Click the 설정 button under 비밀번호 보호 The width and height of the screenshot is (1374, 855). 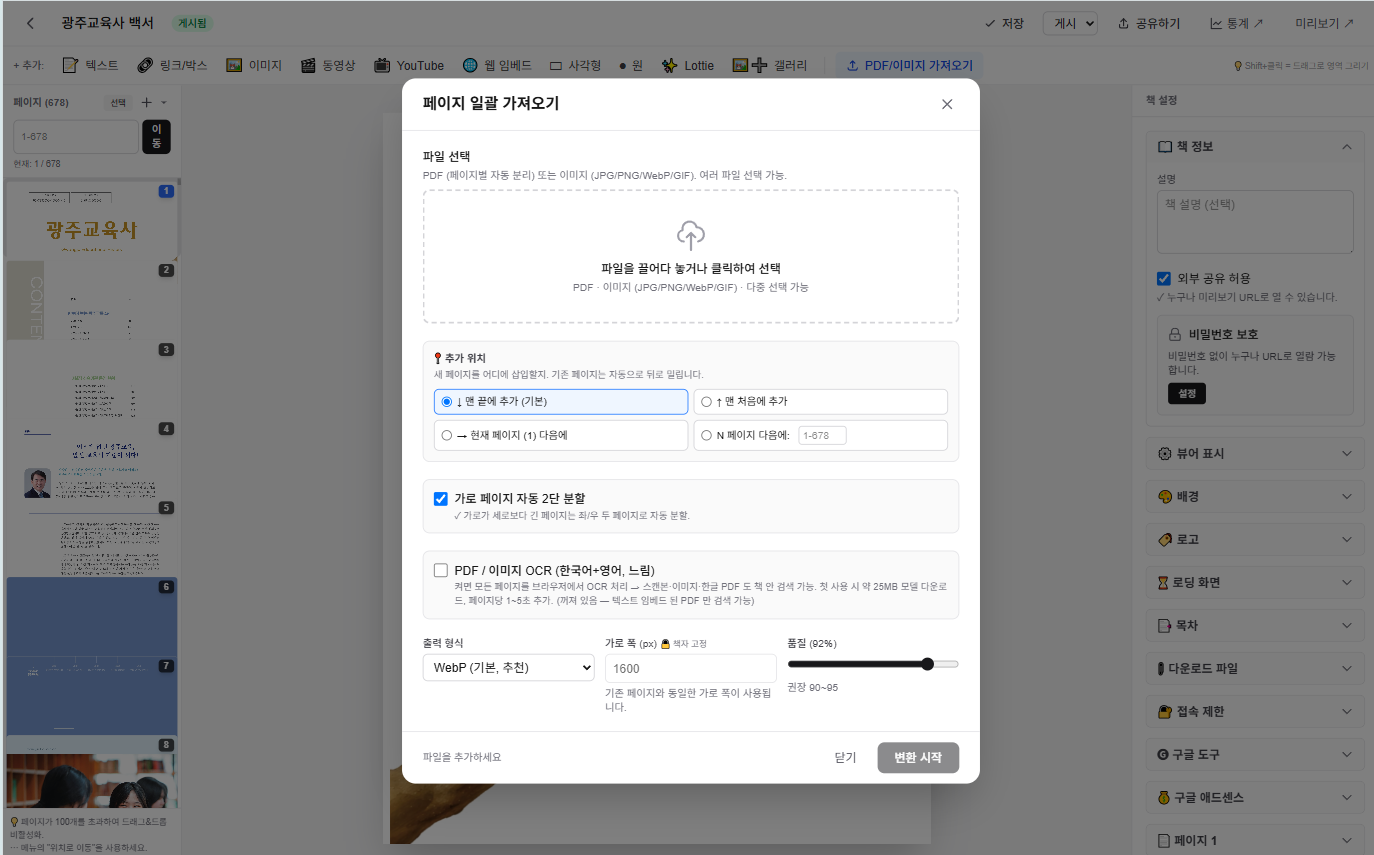pos(1187,393)
